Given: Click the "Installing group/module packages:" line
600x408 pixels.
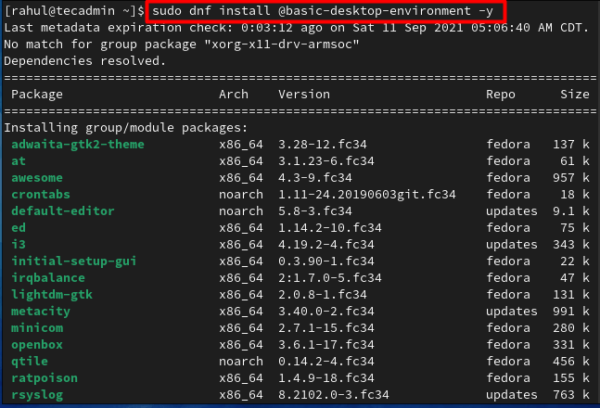Looking at the screenshot, I should [x=126, y=128].
